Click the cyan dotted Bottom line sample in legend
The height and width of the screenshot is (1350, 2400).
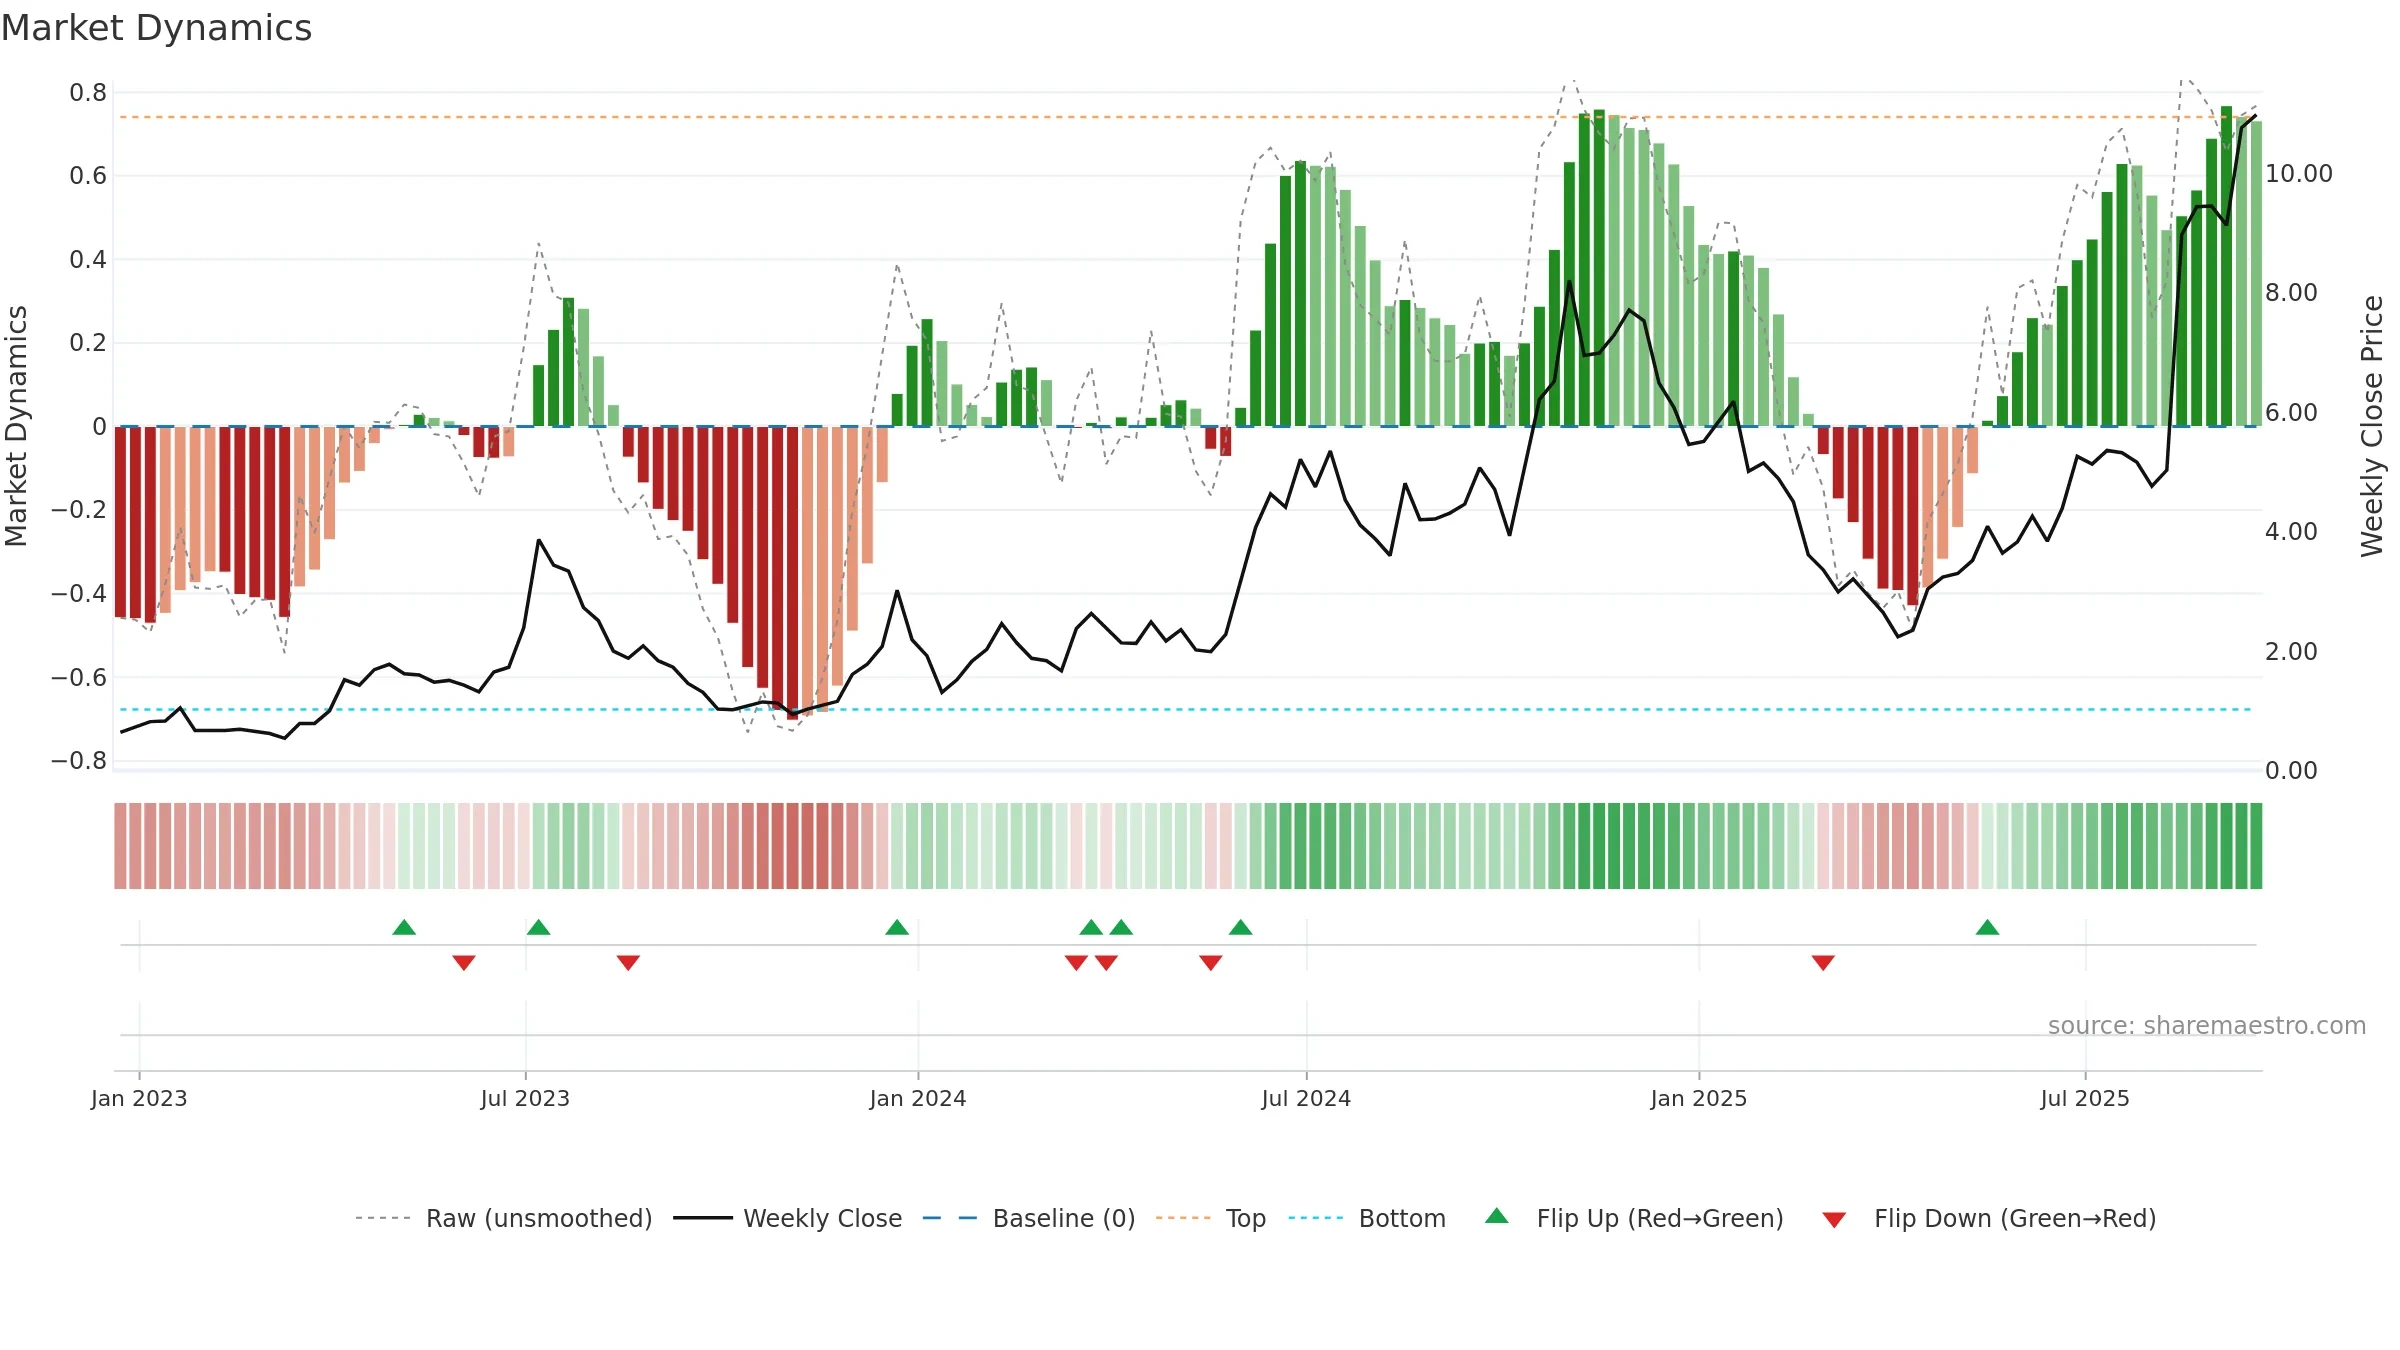[1316, 1218]
